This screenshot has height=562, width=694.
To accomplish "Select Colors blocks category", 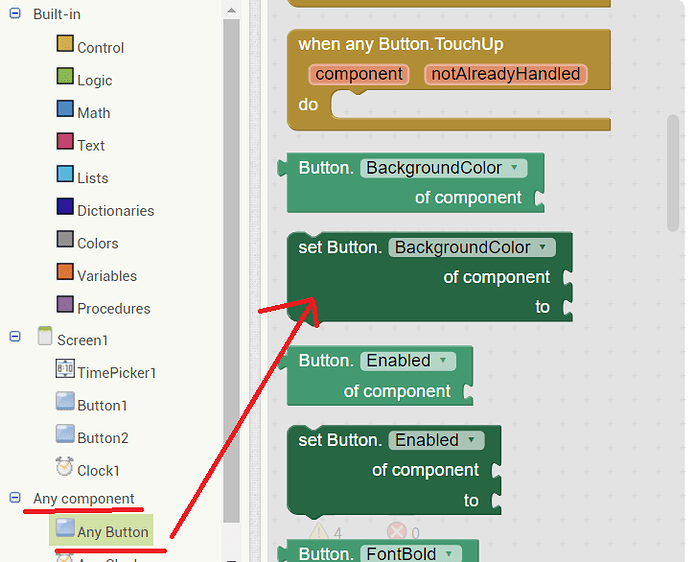I will pos(98,243).
